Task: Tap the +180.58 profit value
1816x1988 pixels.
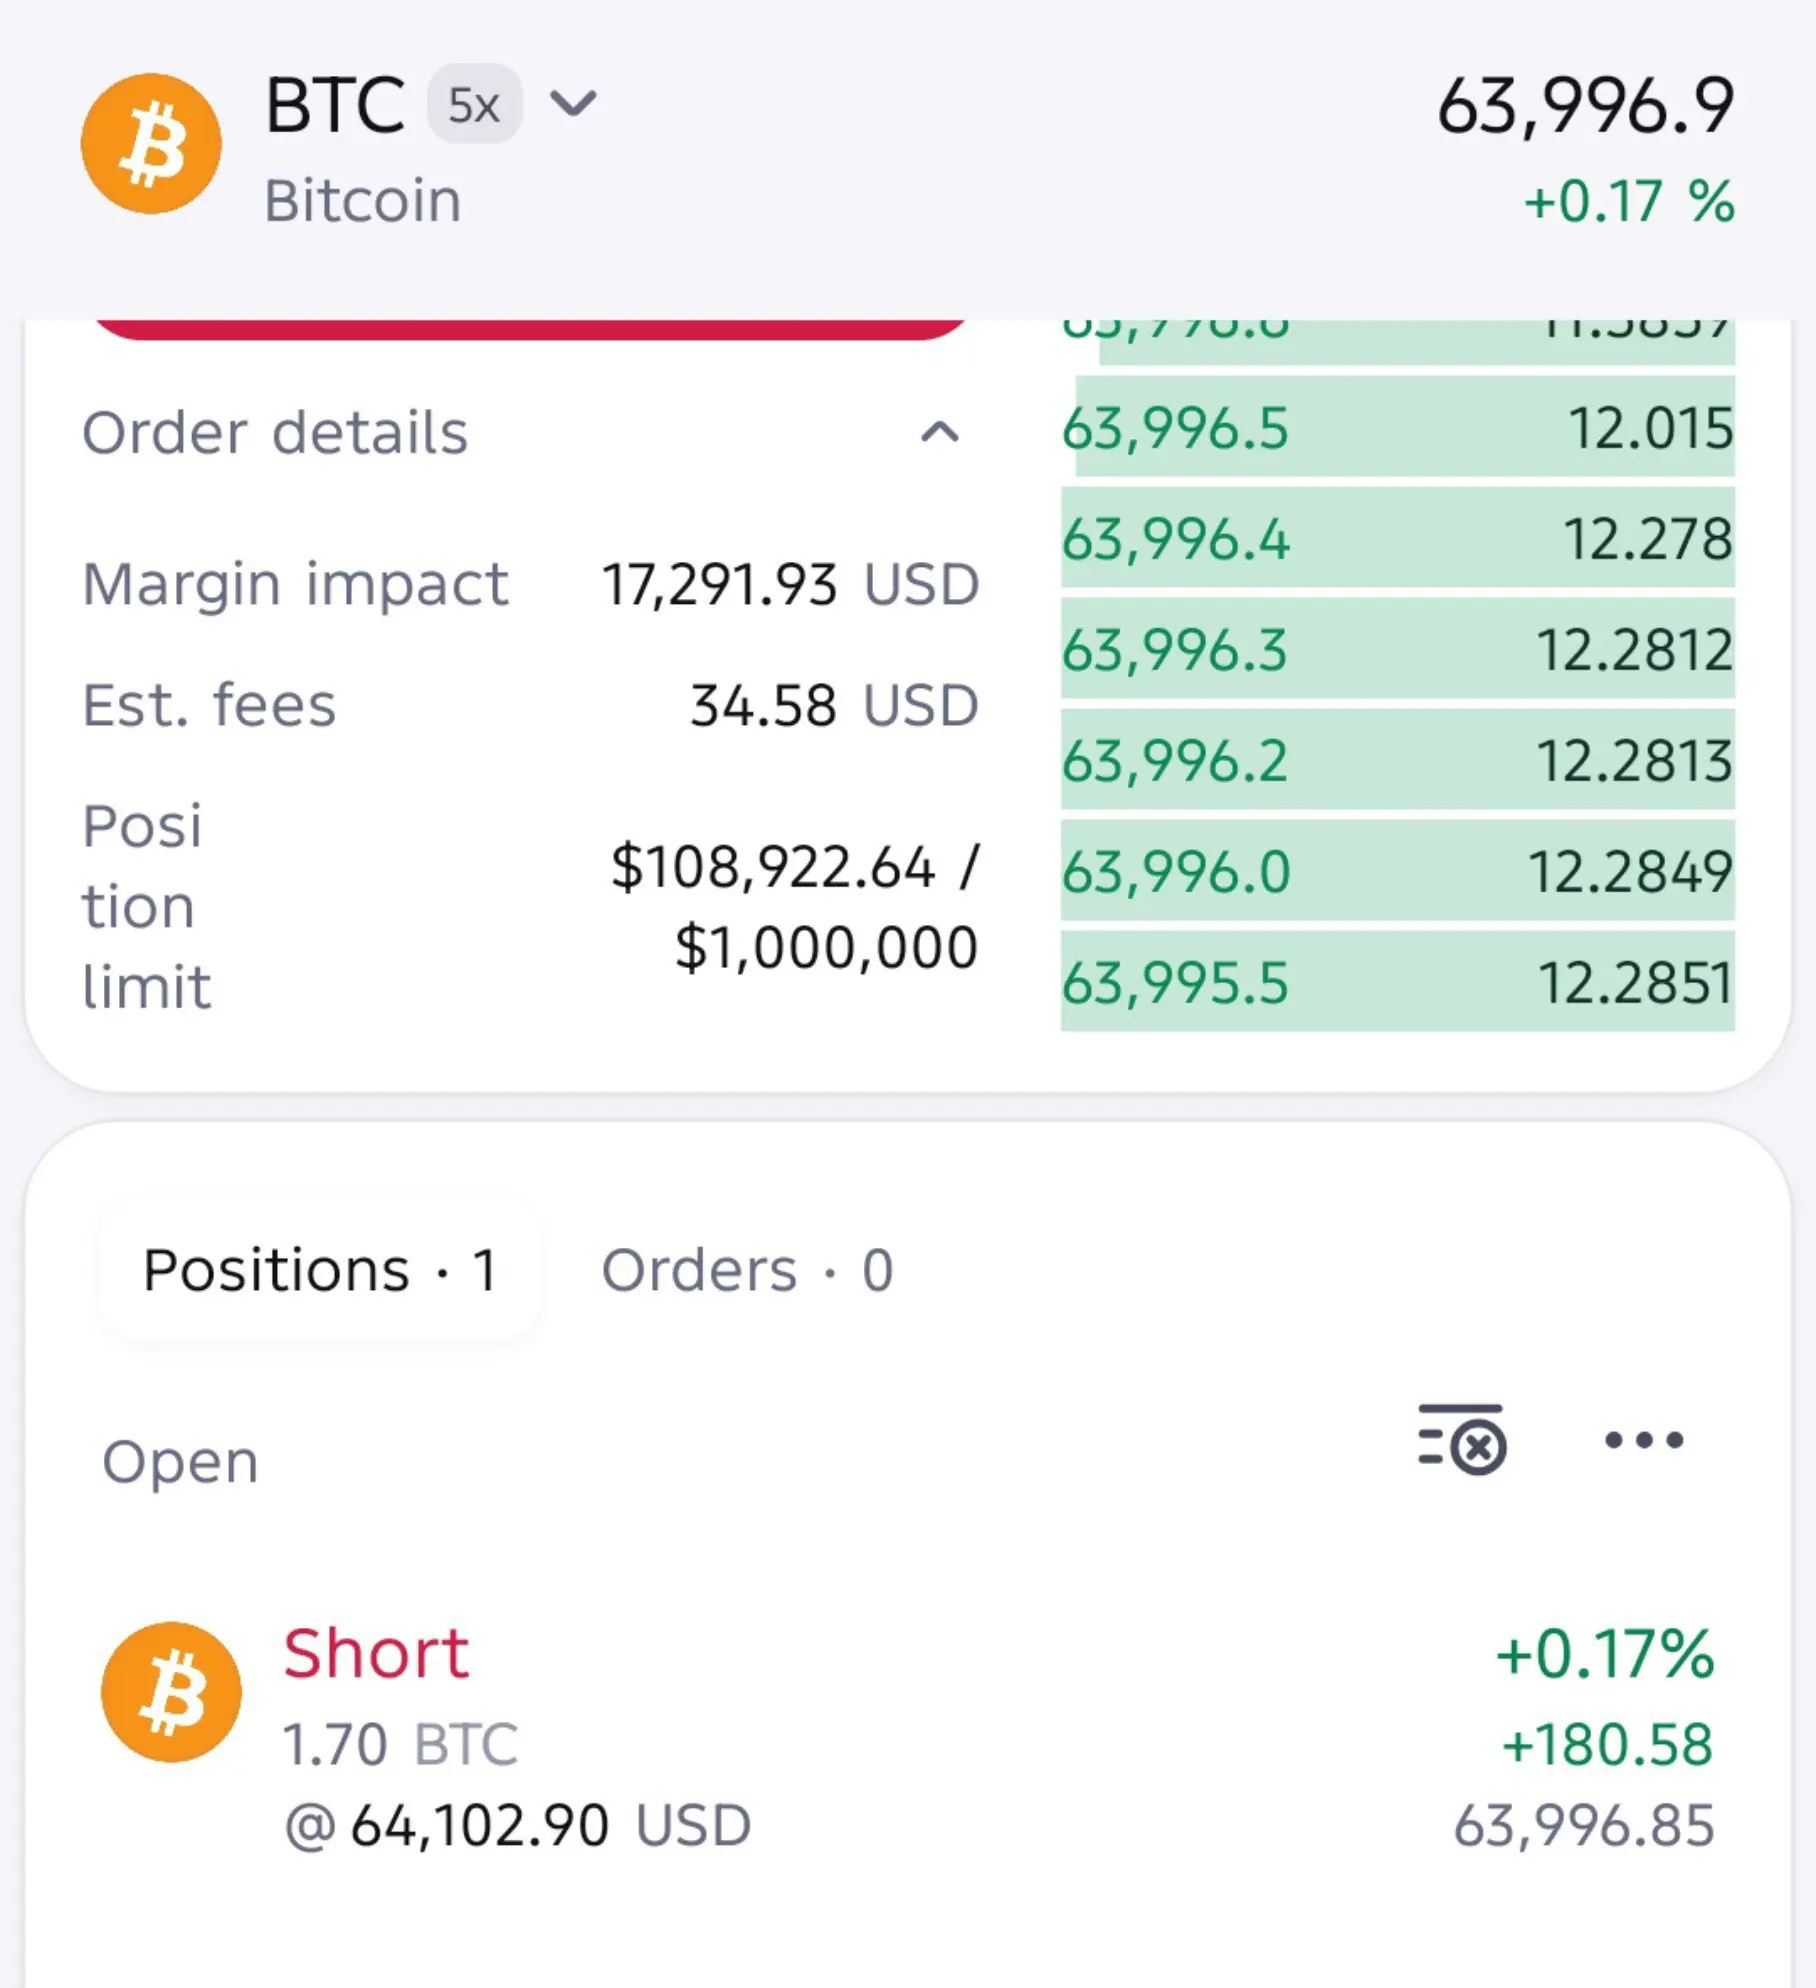Action: pyautogui.click(x=1608, y=1744)
